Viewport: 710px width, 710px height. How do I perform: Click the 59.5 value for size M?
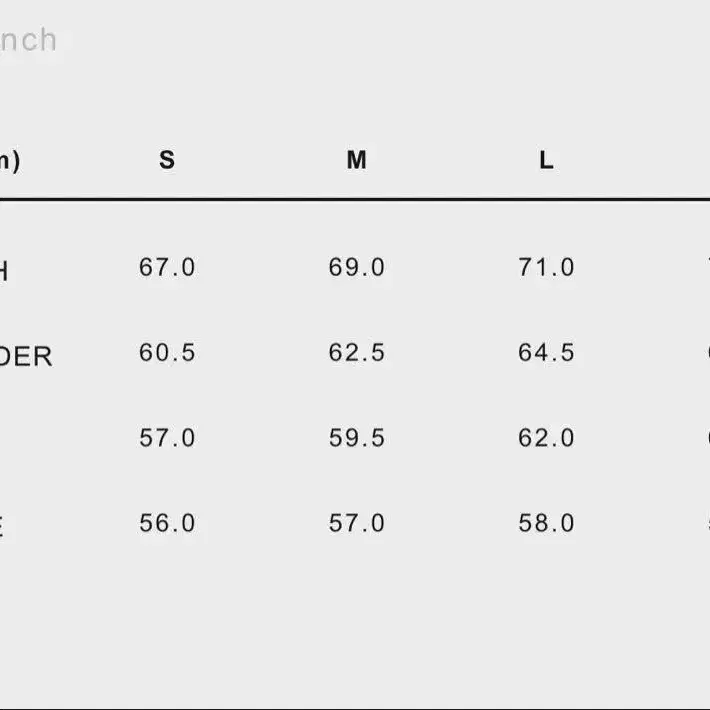click(x=357, y=438)
